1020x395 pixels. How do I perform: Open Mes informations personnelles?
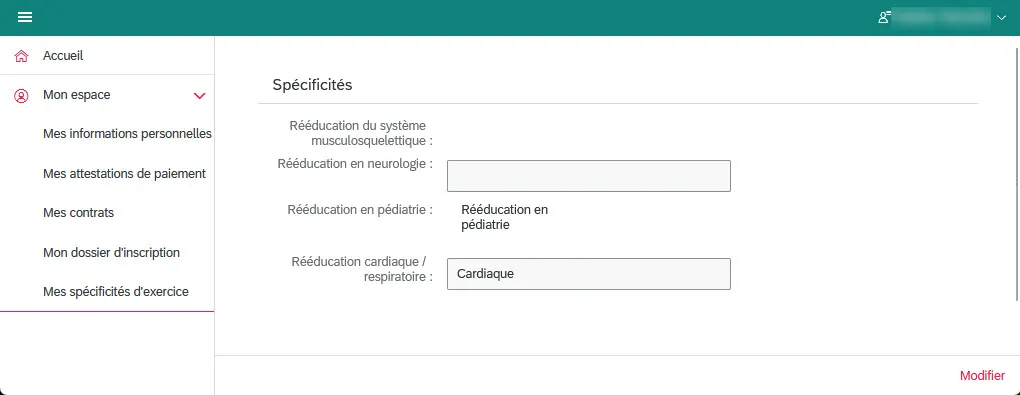[128, 134]
